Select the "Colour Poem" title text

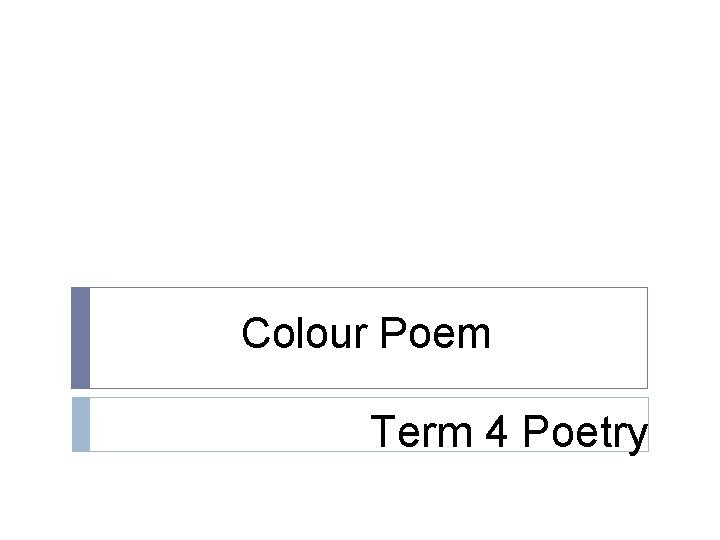click(366, 333)
